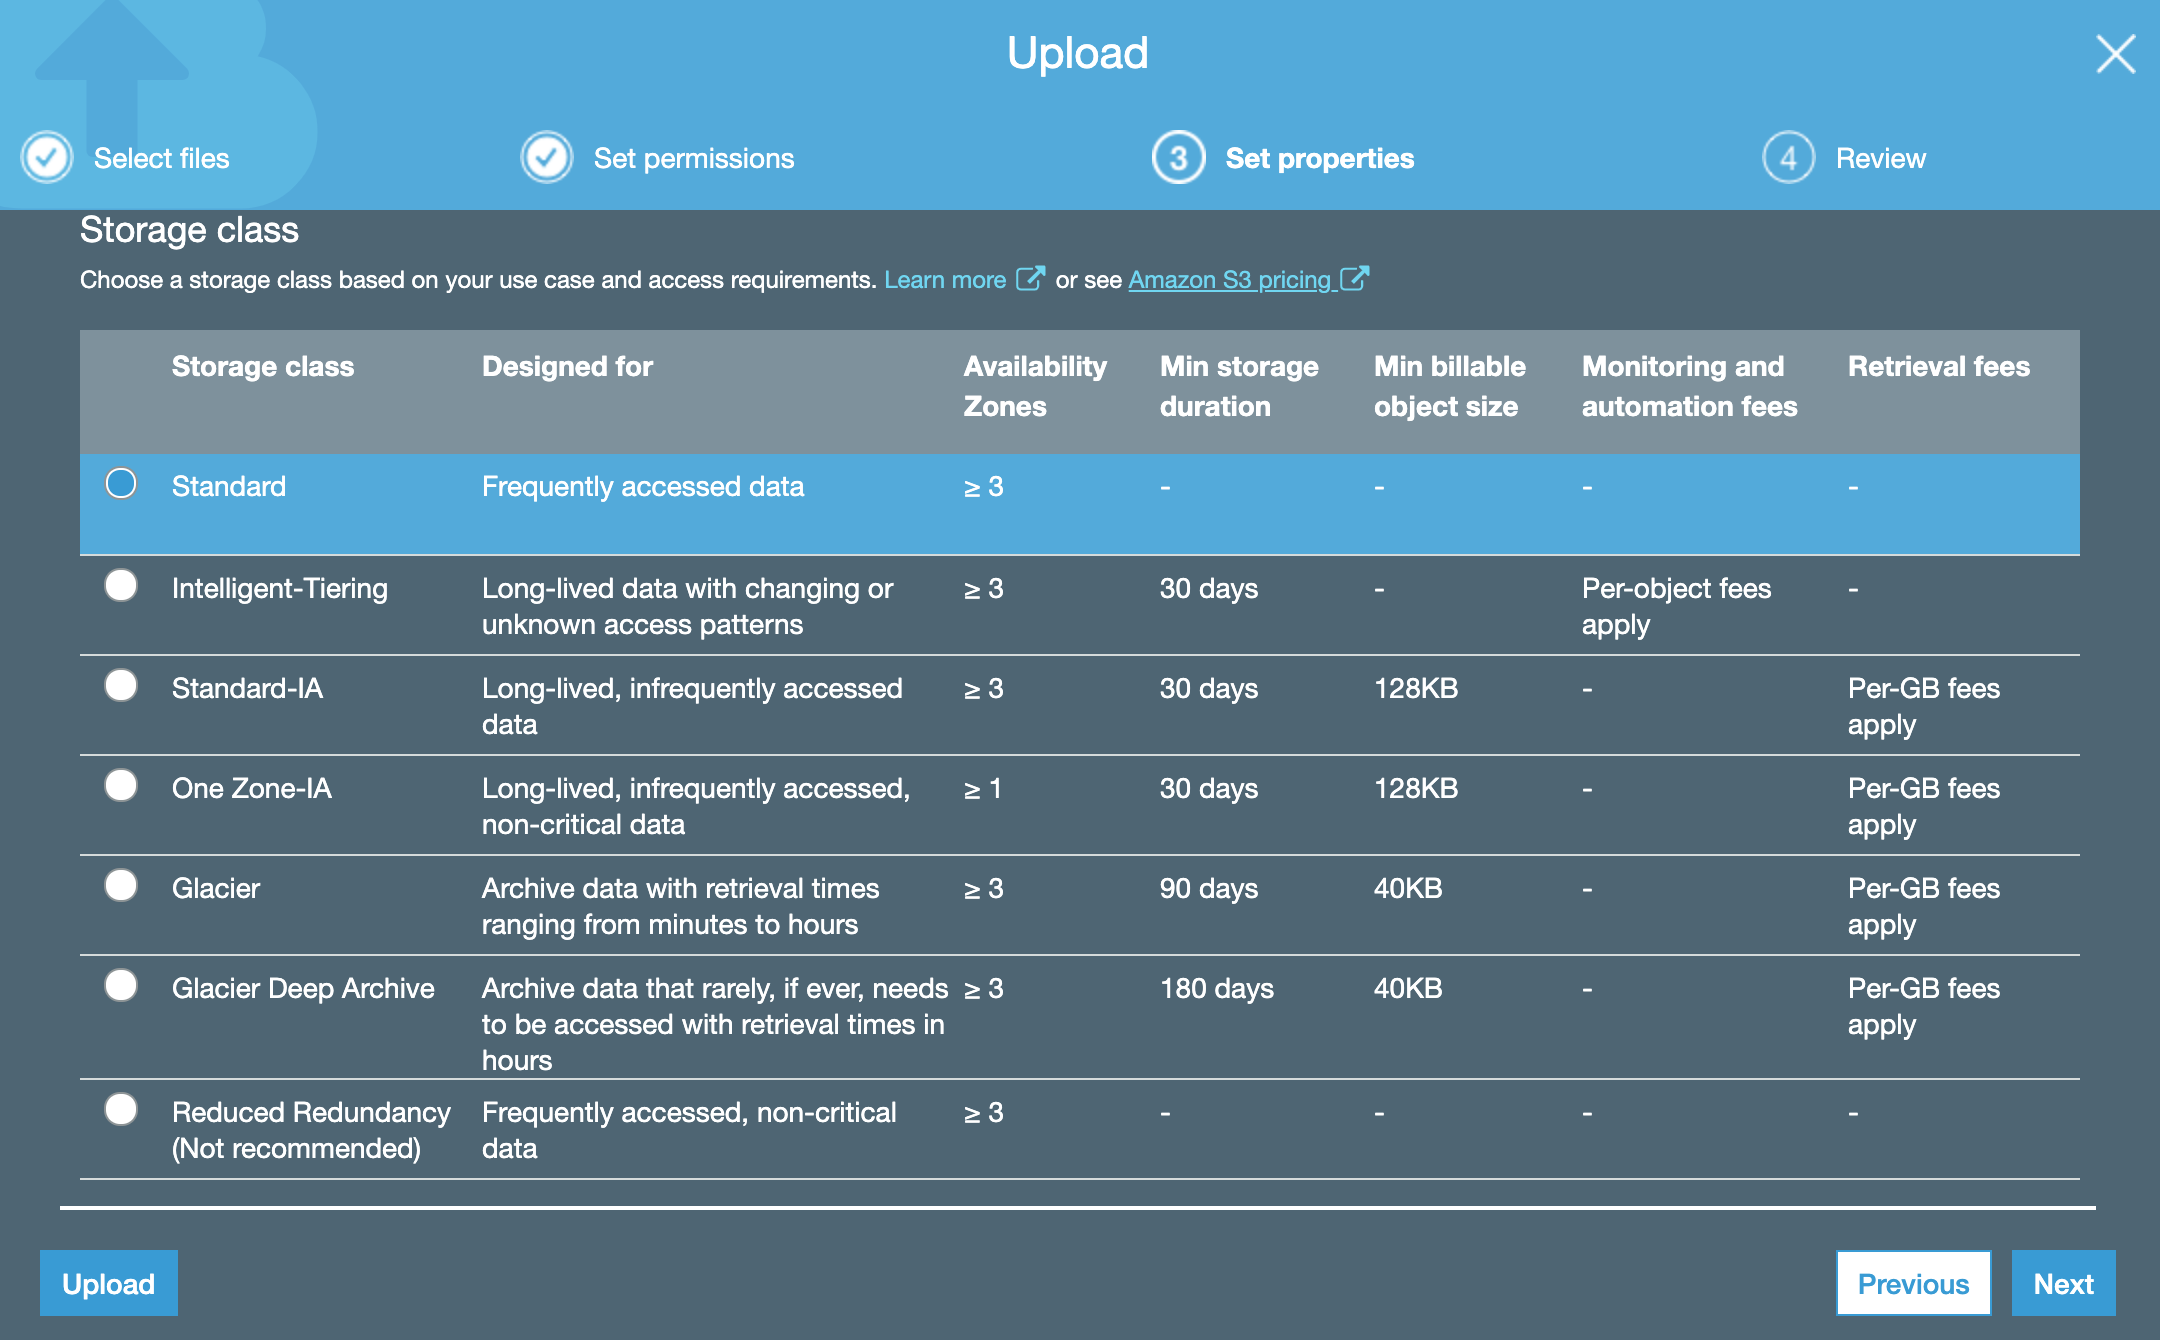Select the Standard-IA radio button
Image resolution: width=2160 pixels, height=1340 pixels.
(121, 685)
